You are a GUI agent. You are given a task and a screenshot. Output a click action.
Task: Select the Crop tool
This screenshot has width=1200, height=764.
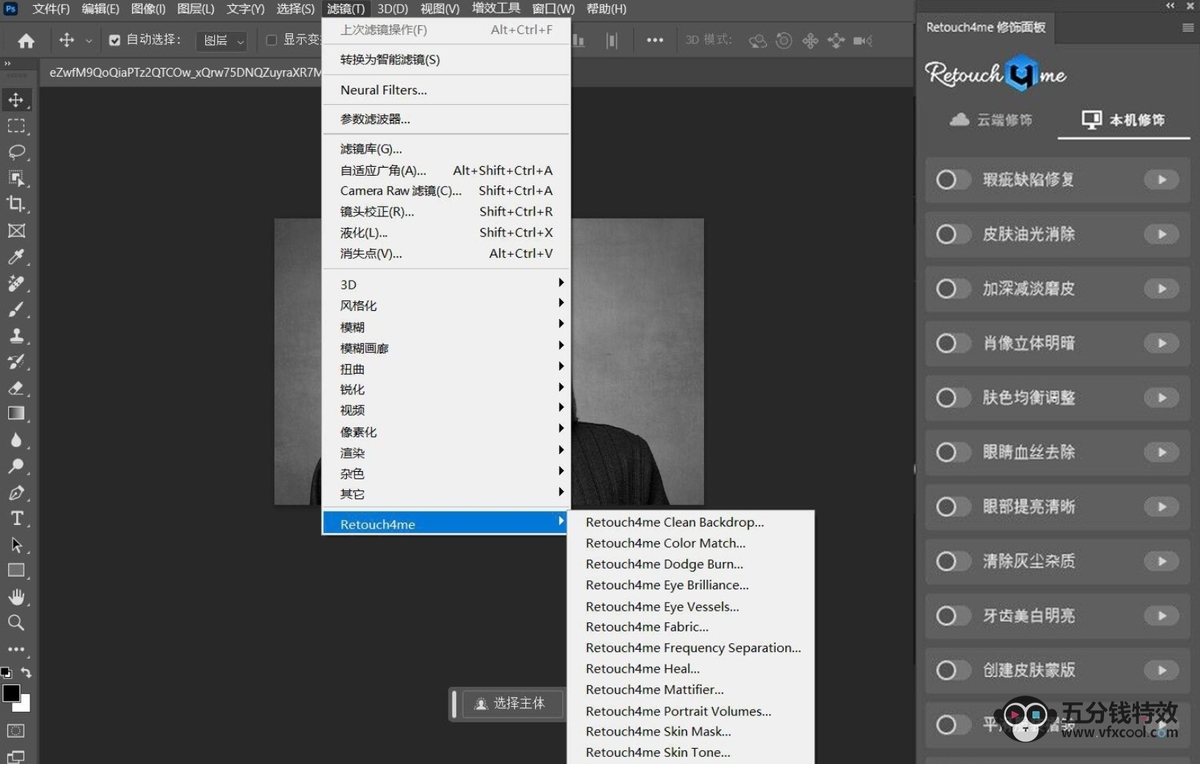[17, 204]
